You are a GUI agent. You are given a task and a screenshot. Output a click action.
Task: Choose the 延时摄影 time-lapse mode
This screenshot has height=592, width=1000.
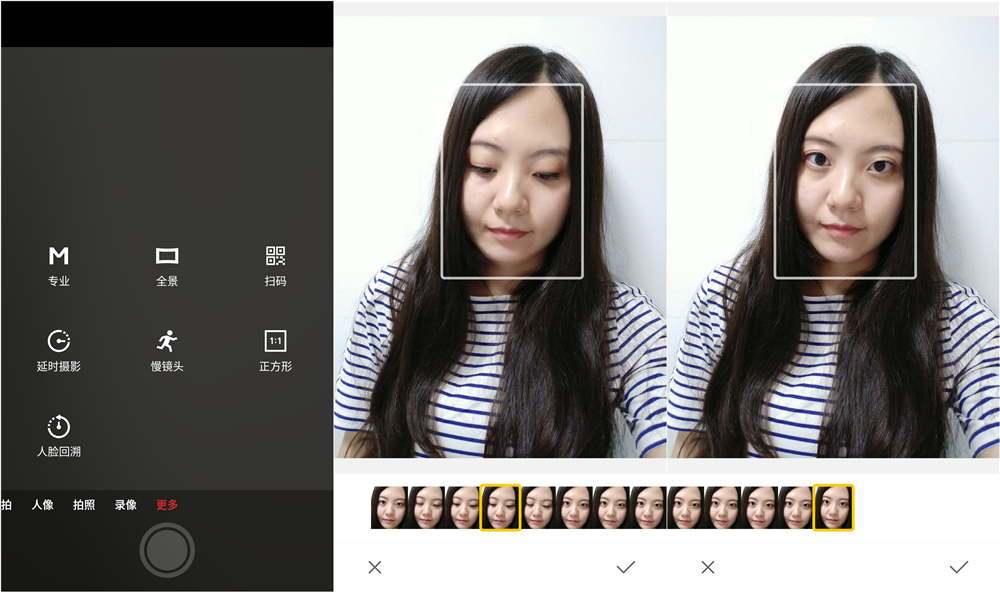point(59,351)
